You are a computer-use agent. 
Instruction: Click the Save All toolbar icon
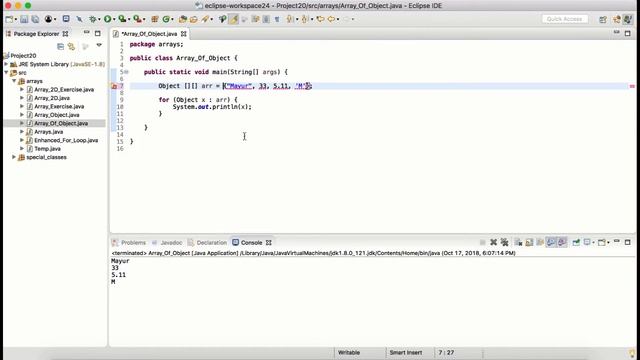pos(35,19)
